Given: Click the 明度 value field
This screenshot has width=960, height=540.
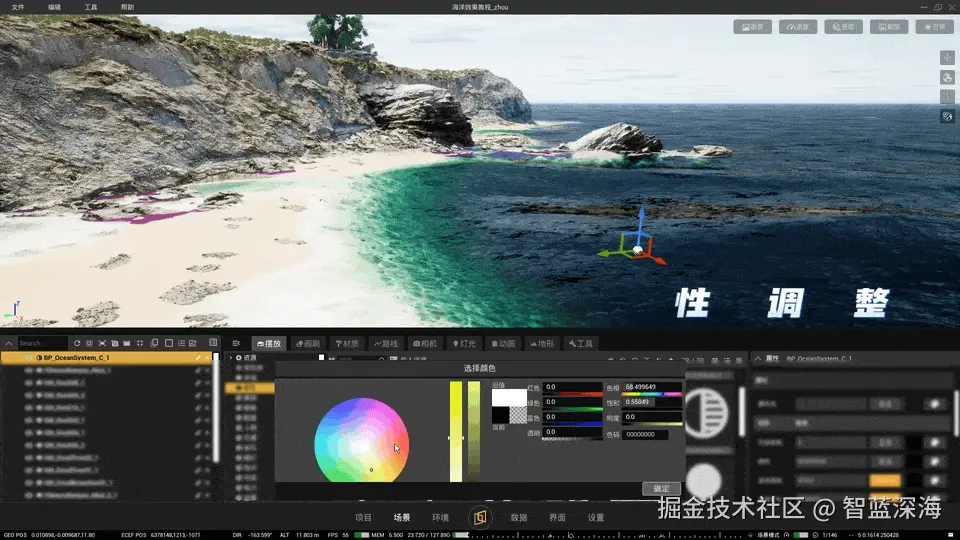Looking at the screenshot, I should tap(652, 417).
